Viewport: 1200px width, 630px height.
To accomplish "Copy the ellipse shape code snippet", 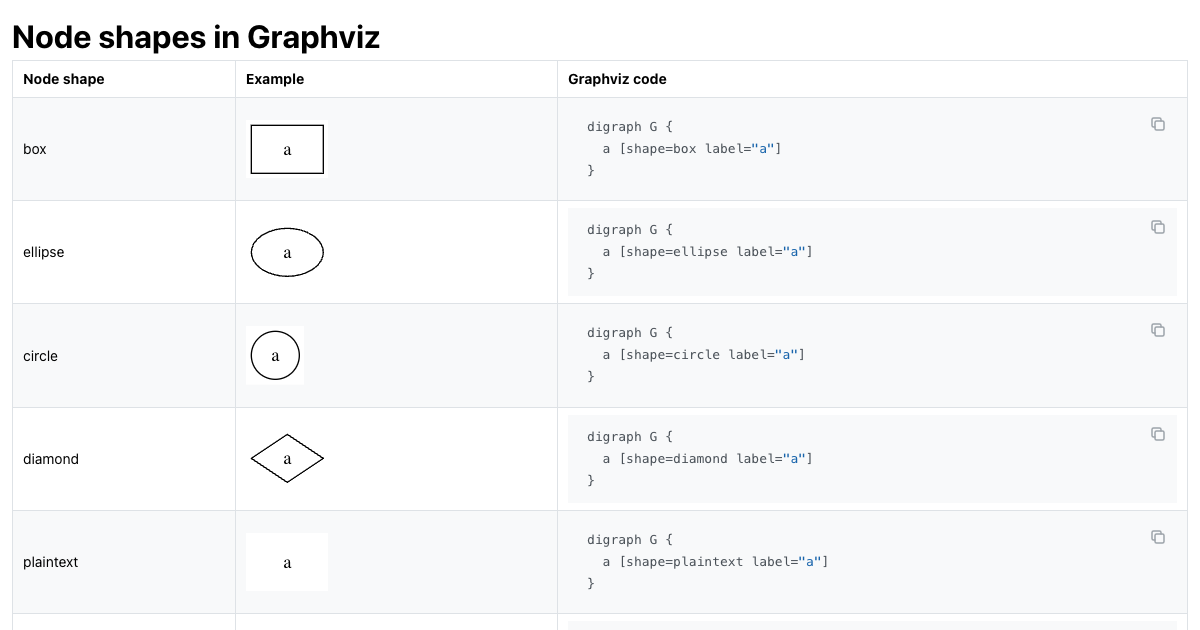I will [x=1158, y=227].
